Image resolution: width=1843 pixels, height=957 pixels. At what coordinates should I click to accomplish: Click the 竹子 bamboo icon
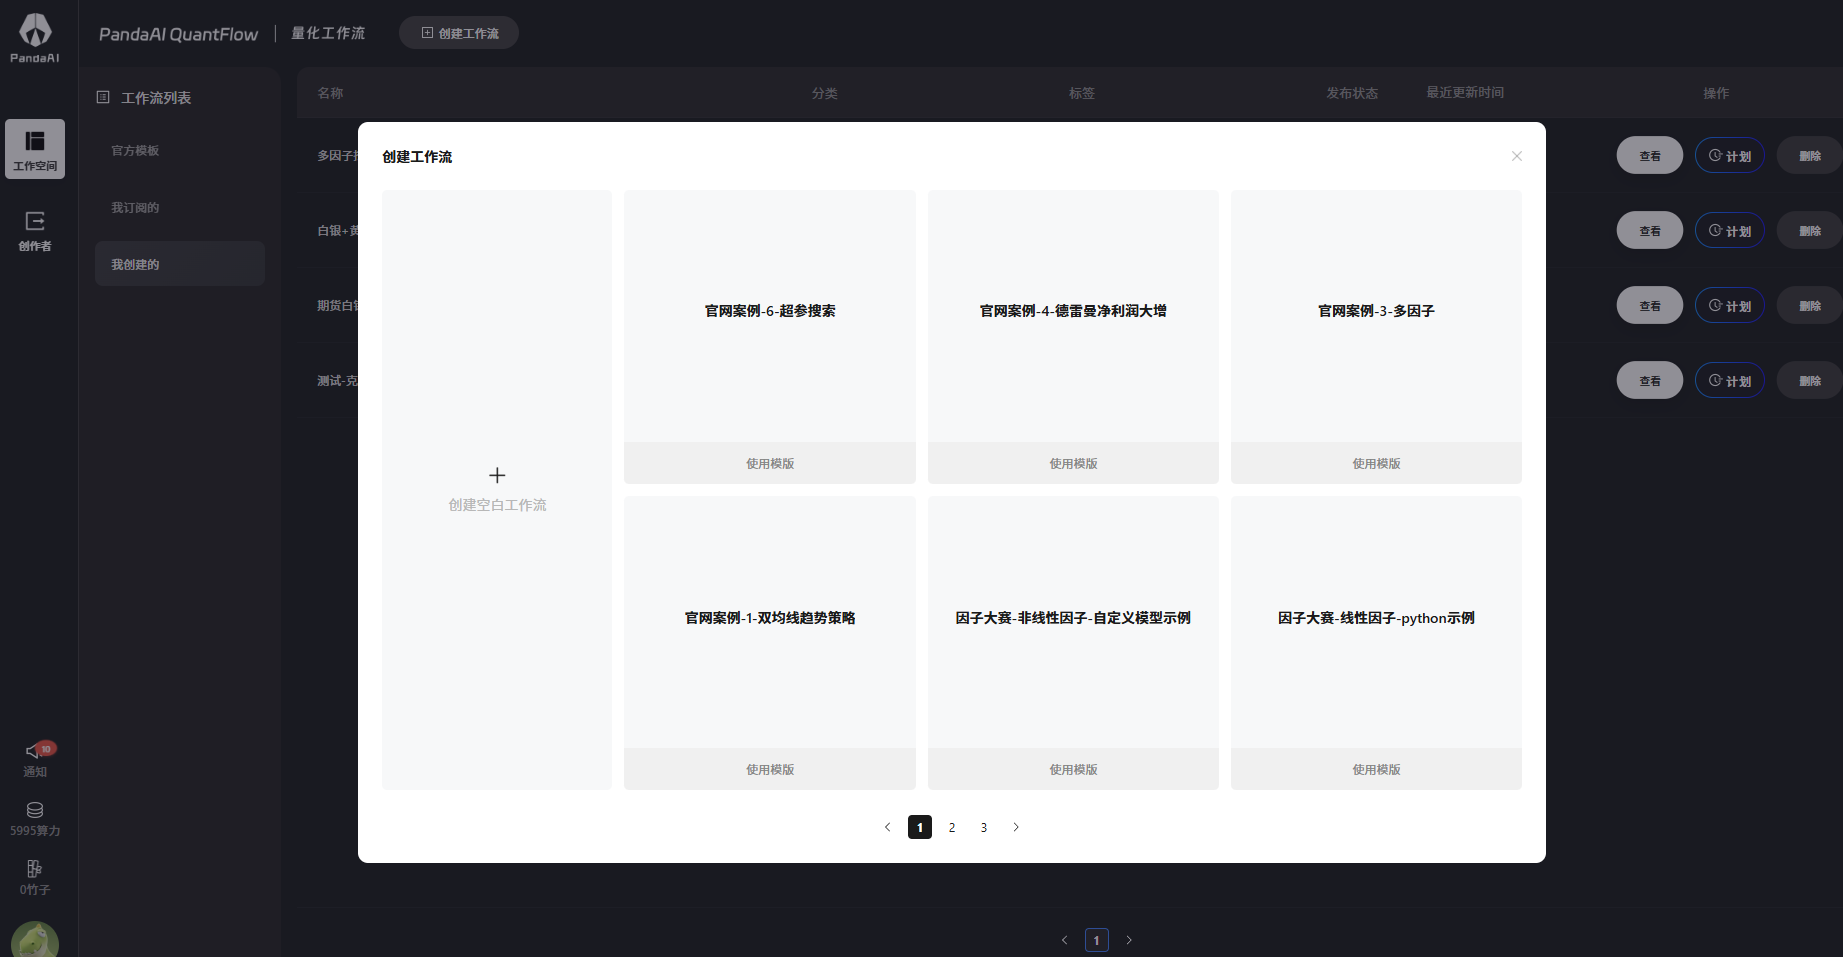(35, 869)
